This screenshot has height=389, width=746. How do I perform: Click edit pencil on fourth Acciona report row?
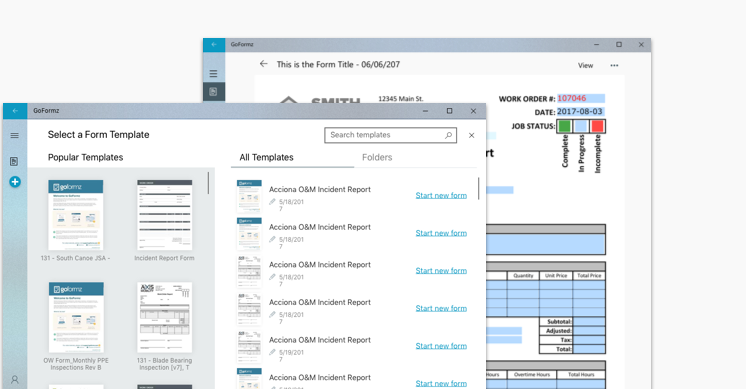pyautogui.click(x=272, y=314)
